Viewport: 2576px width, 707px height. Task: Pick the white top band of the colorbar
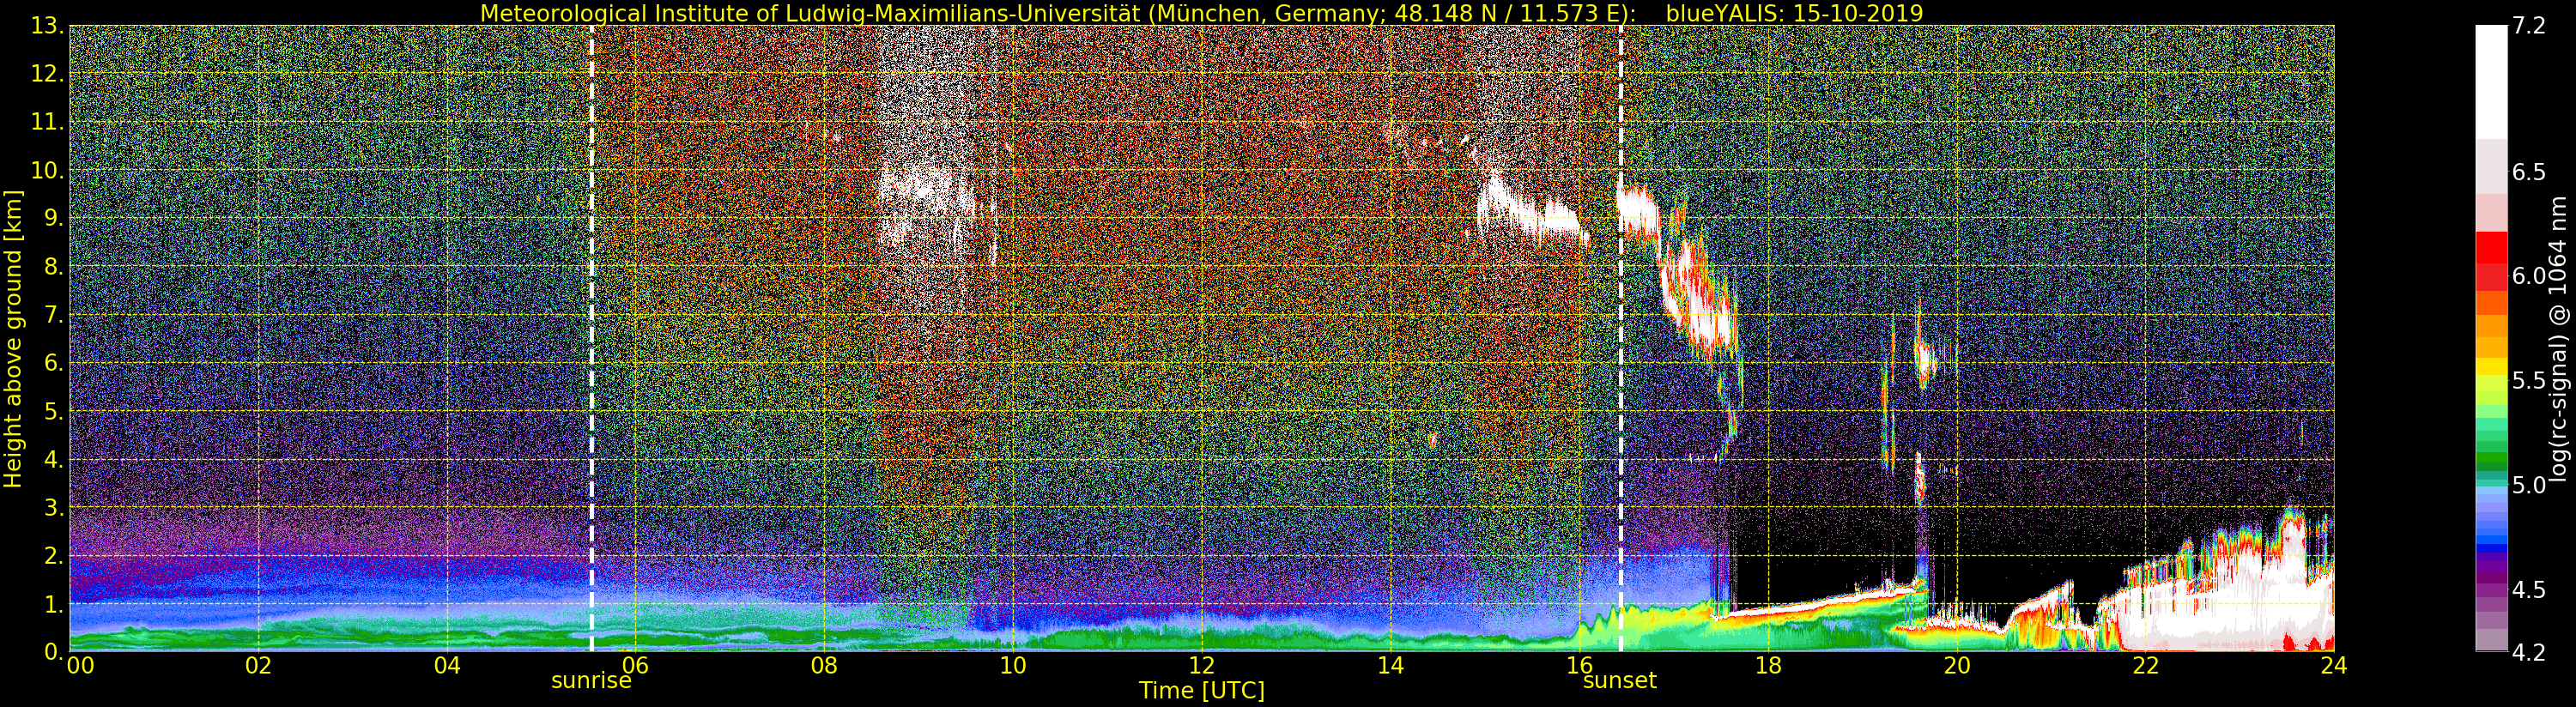click(x=2491, y=82)
